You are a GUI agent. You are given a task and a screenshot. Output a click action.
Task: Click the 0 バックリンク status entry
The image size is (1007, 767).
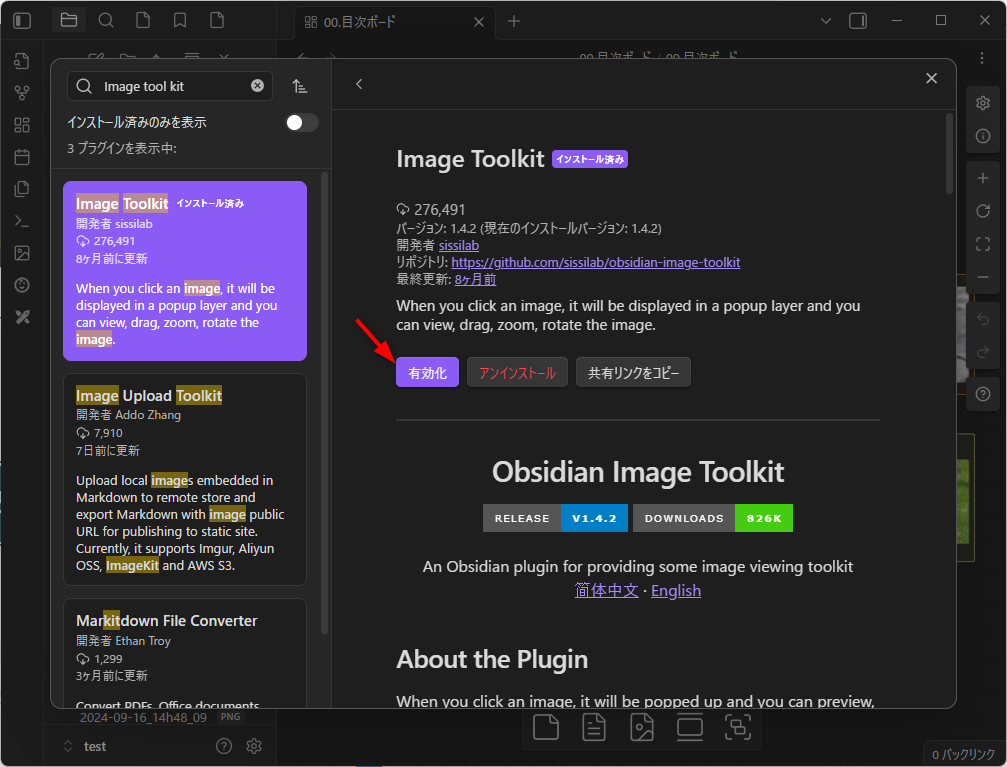point(963,755)
